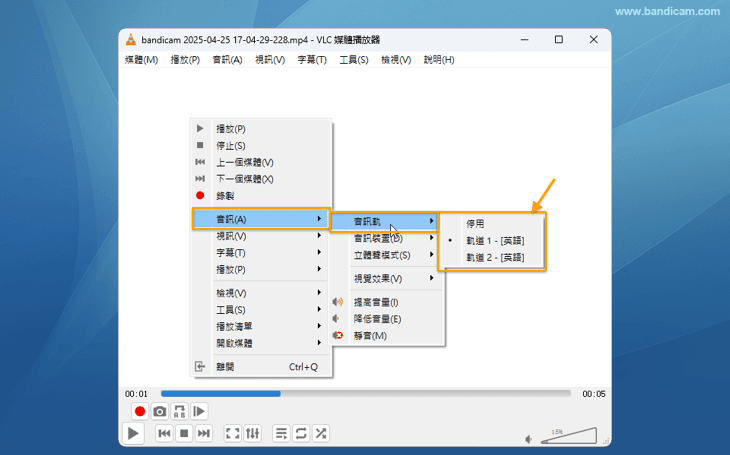Choose 上一個媒體(V) in context menu

pos(262,162)
